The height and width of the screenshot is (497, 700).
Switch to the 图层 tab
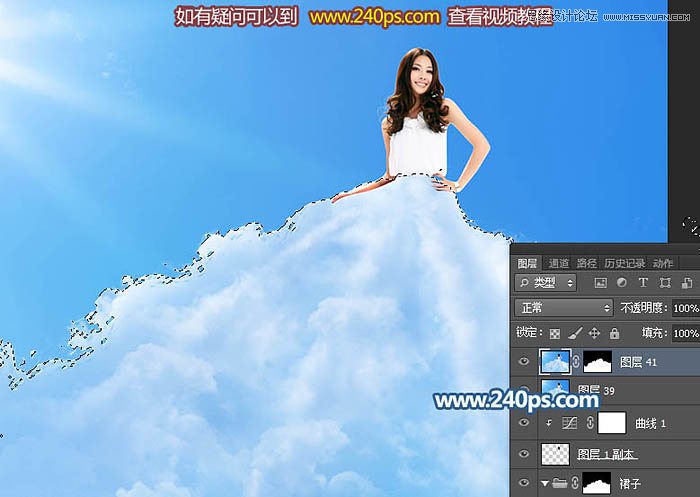(x=527, y=263)
